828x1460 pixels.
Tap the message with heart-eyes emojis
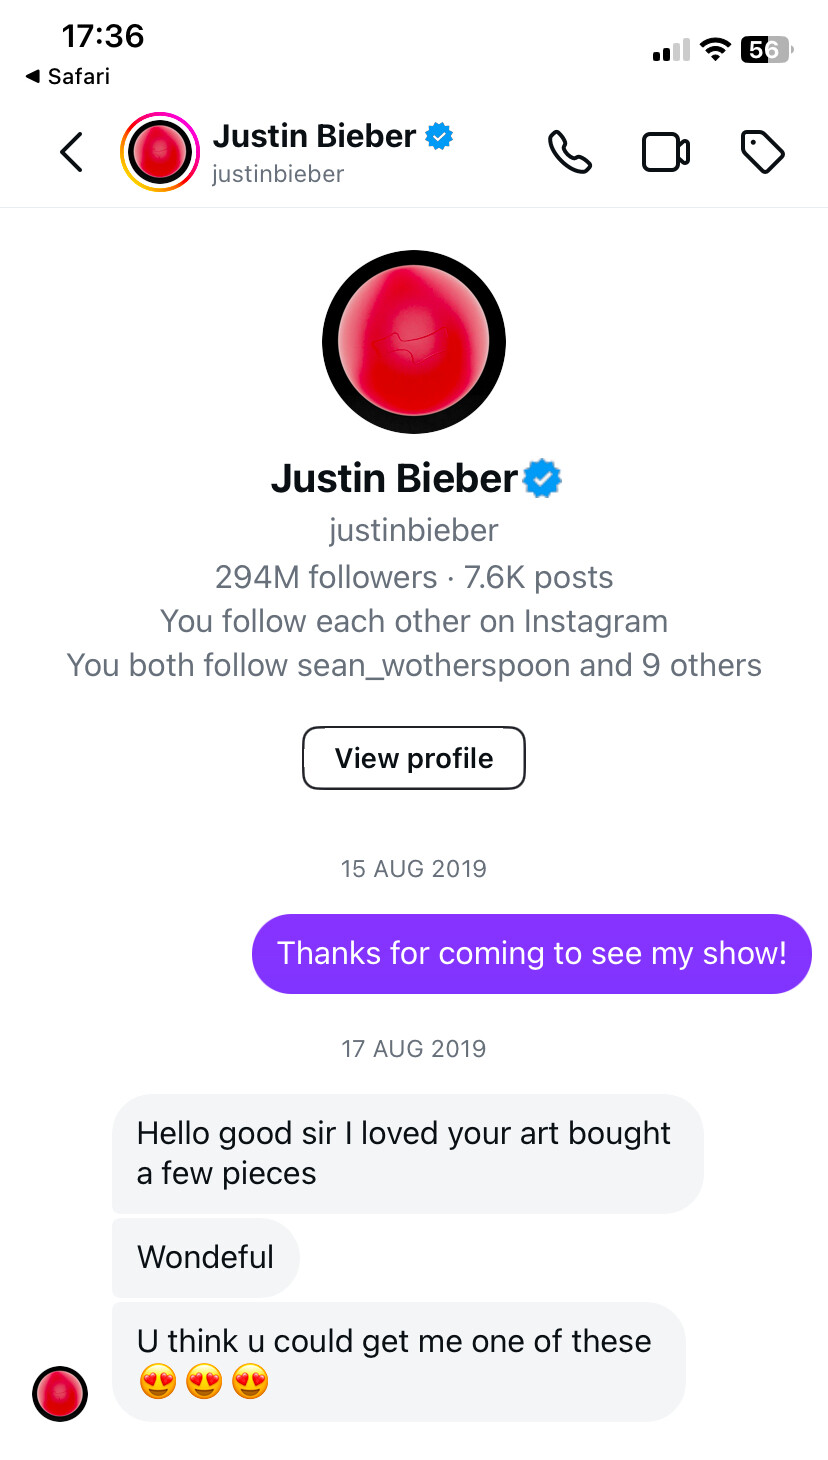(x=398, y=1361)
